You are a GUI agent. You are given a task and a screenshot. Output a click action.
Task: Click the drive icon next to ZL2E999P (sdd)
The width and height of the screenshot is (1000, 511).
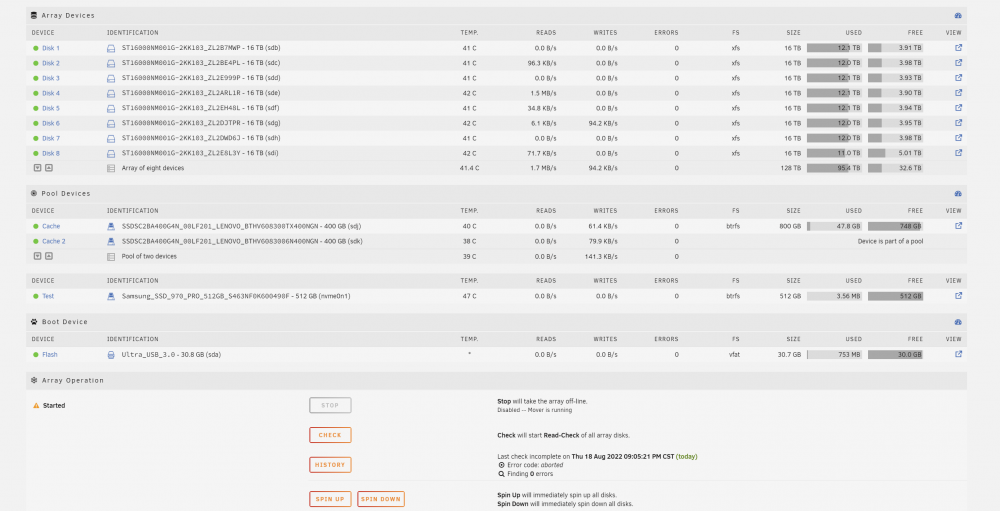pyautogui.click(x=111, y=78)
